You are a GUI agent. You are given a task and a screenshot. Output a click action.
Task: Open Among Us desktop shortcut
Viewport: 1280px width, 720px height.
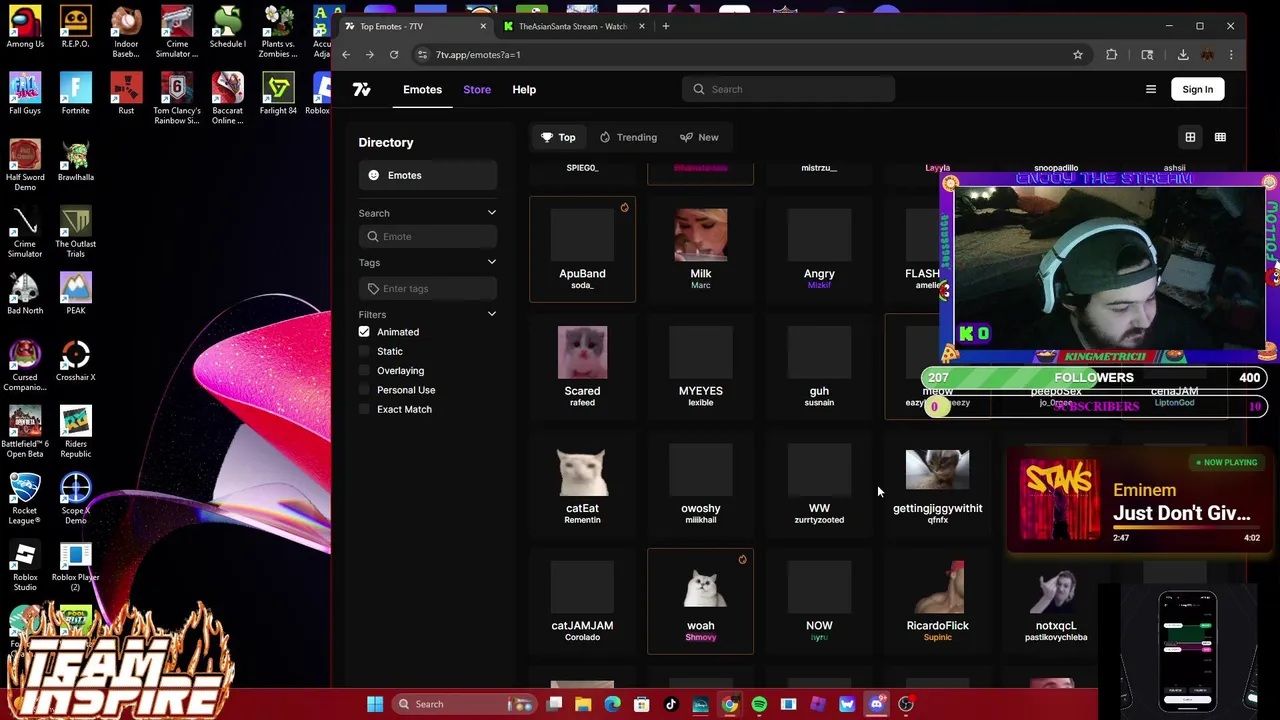coord(25,28)
